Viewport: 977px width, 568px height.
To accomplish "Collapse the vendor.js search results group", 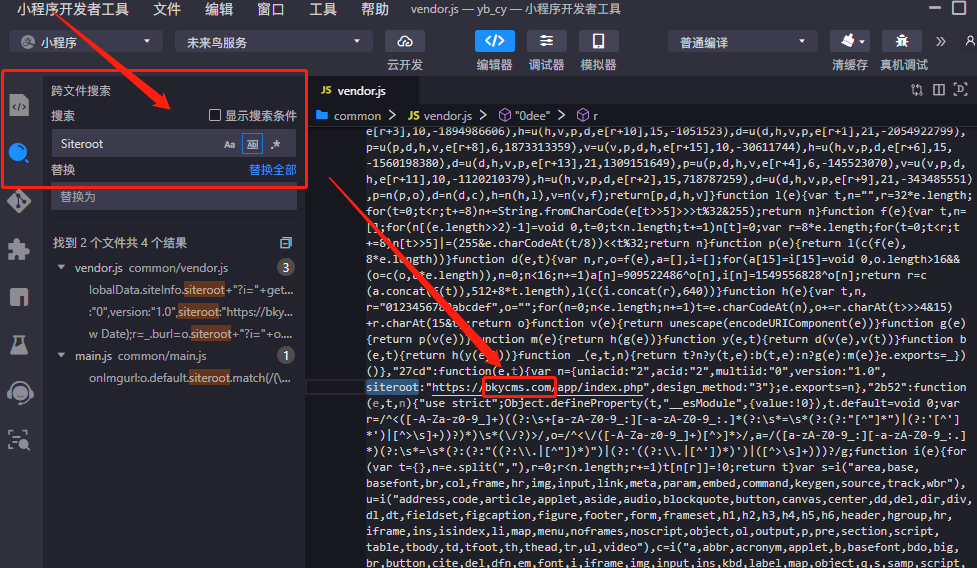I will pos(63,268).
